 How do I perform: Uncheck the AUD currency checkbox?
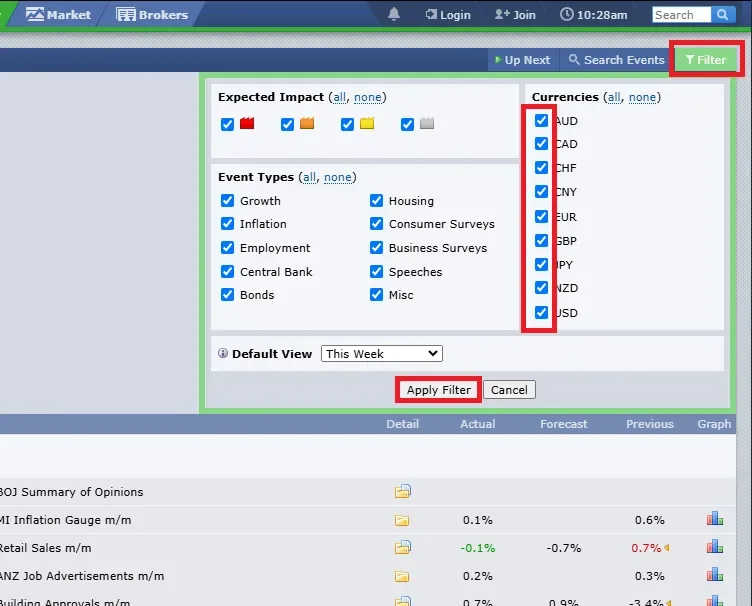click(541, 120)
